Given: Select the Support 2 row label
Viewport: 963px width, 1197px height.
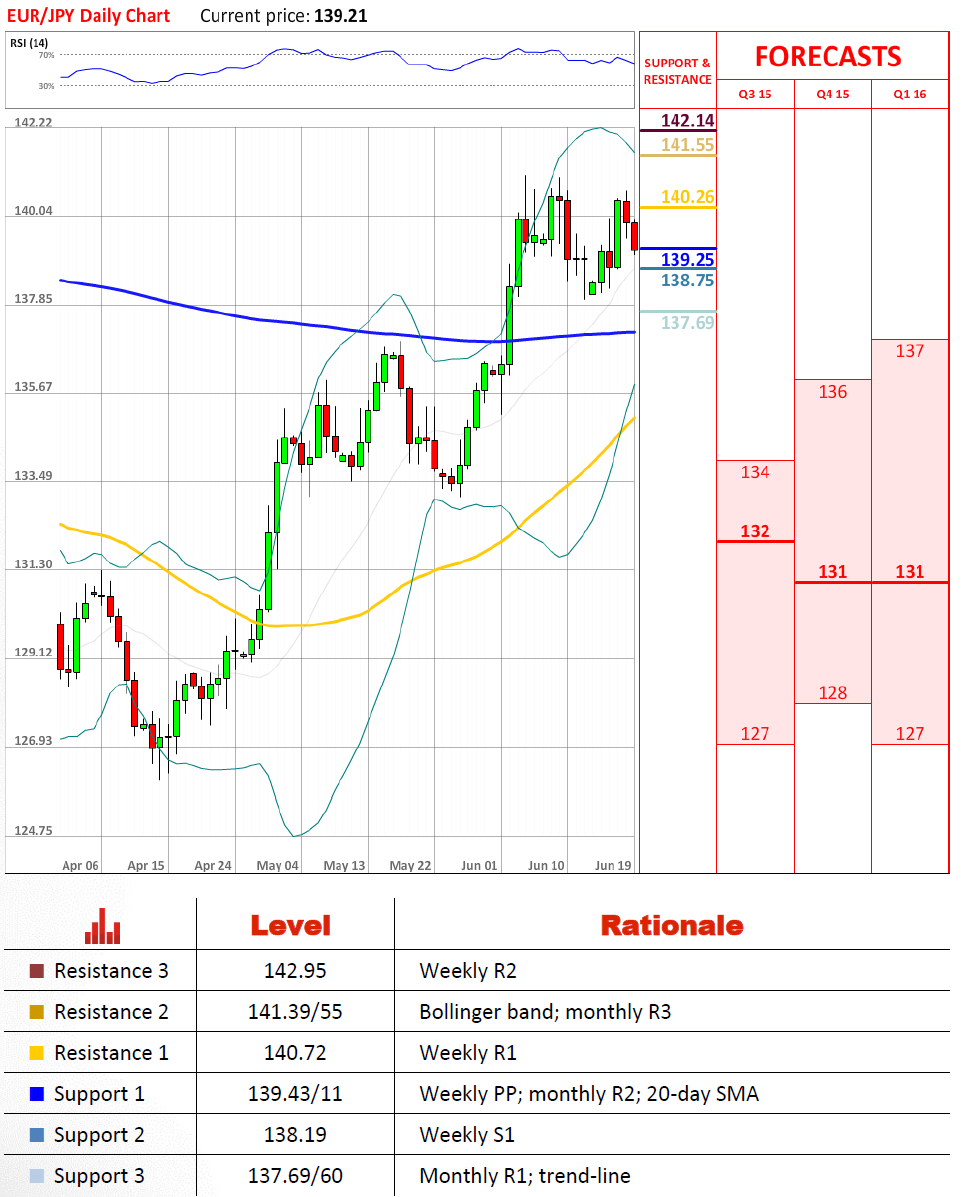Looking at the screenshot, I should [x=99, y=1136].
